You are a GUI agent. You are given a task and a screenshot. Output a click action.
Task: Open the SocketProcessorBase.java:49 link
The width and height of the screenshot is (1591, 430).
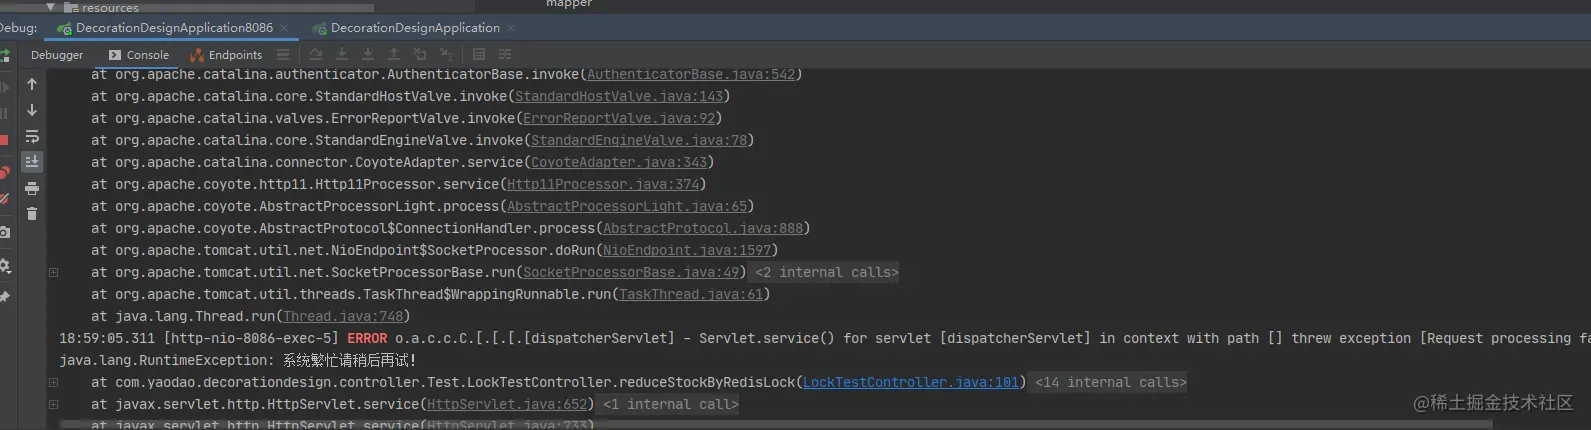tap(631, 272)
